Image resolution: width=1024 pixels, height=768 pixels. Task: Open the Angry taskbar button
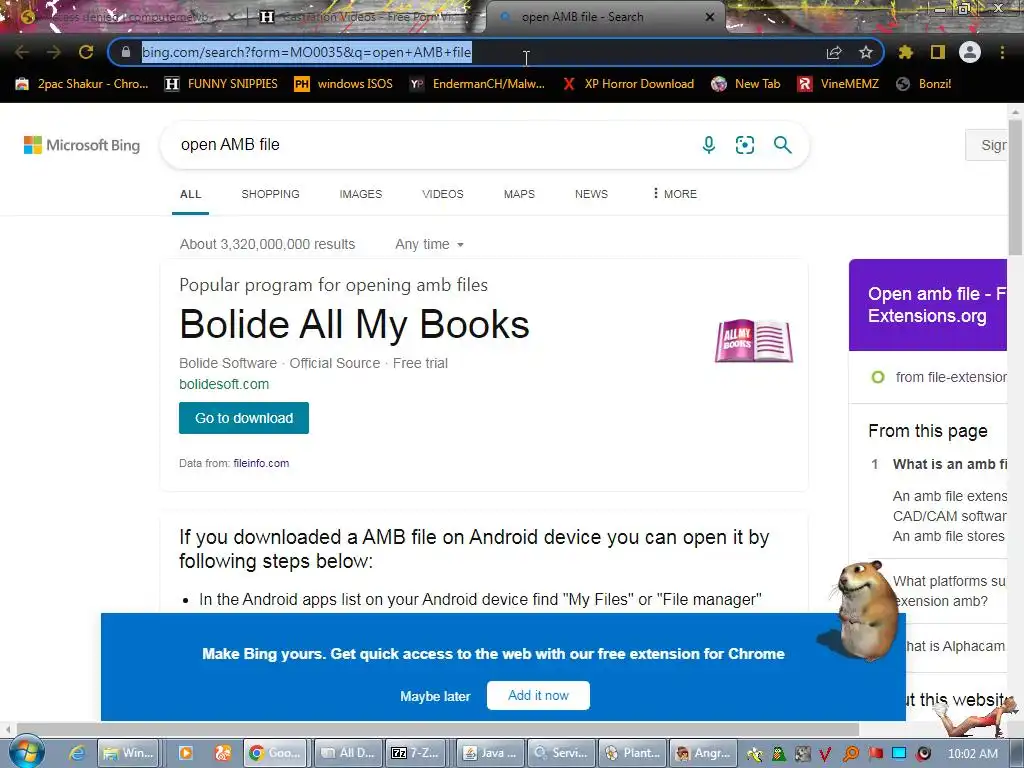[x=703, y=753]
